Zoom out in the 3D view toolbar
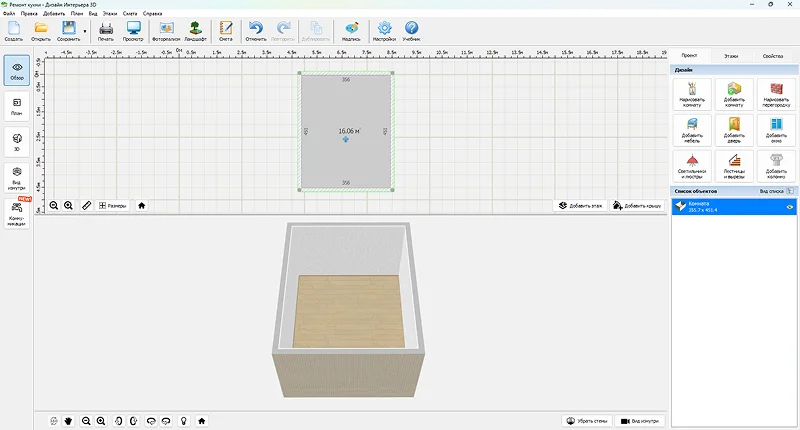 [86, 421]
